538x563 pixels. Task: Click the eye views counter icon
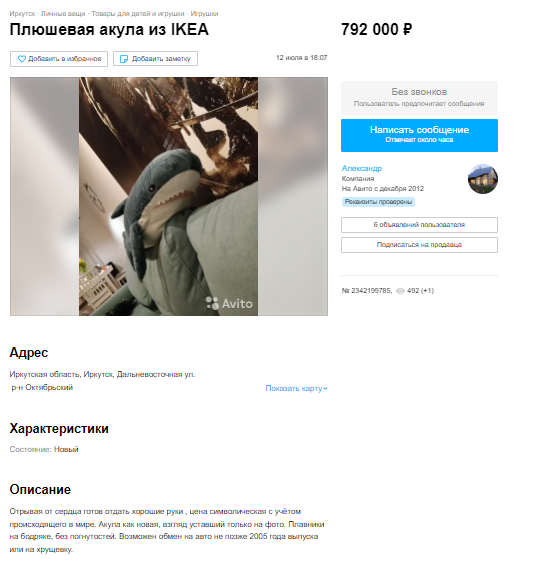pos(400,291)
